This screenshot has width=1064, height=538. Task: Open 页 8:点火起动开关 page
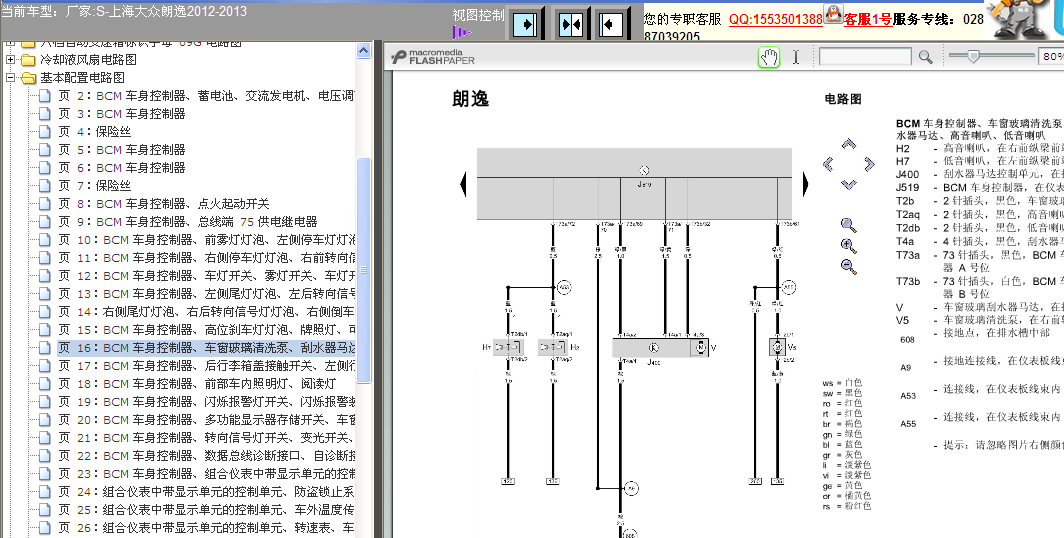click(164, 204)
